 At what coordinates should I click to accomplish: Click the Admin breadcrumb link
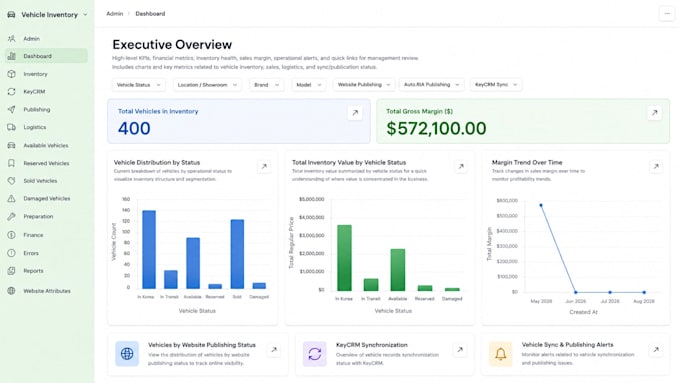pyautogui.click(x=114, y=14)
